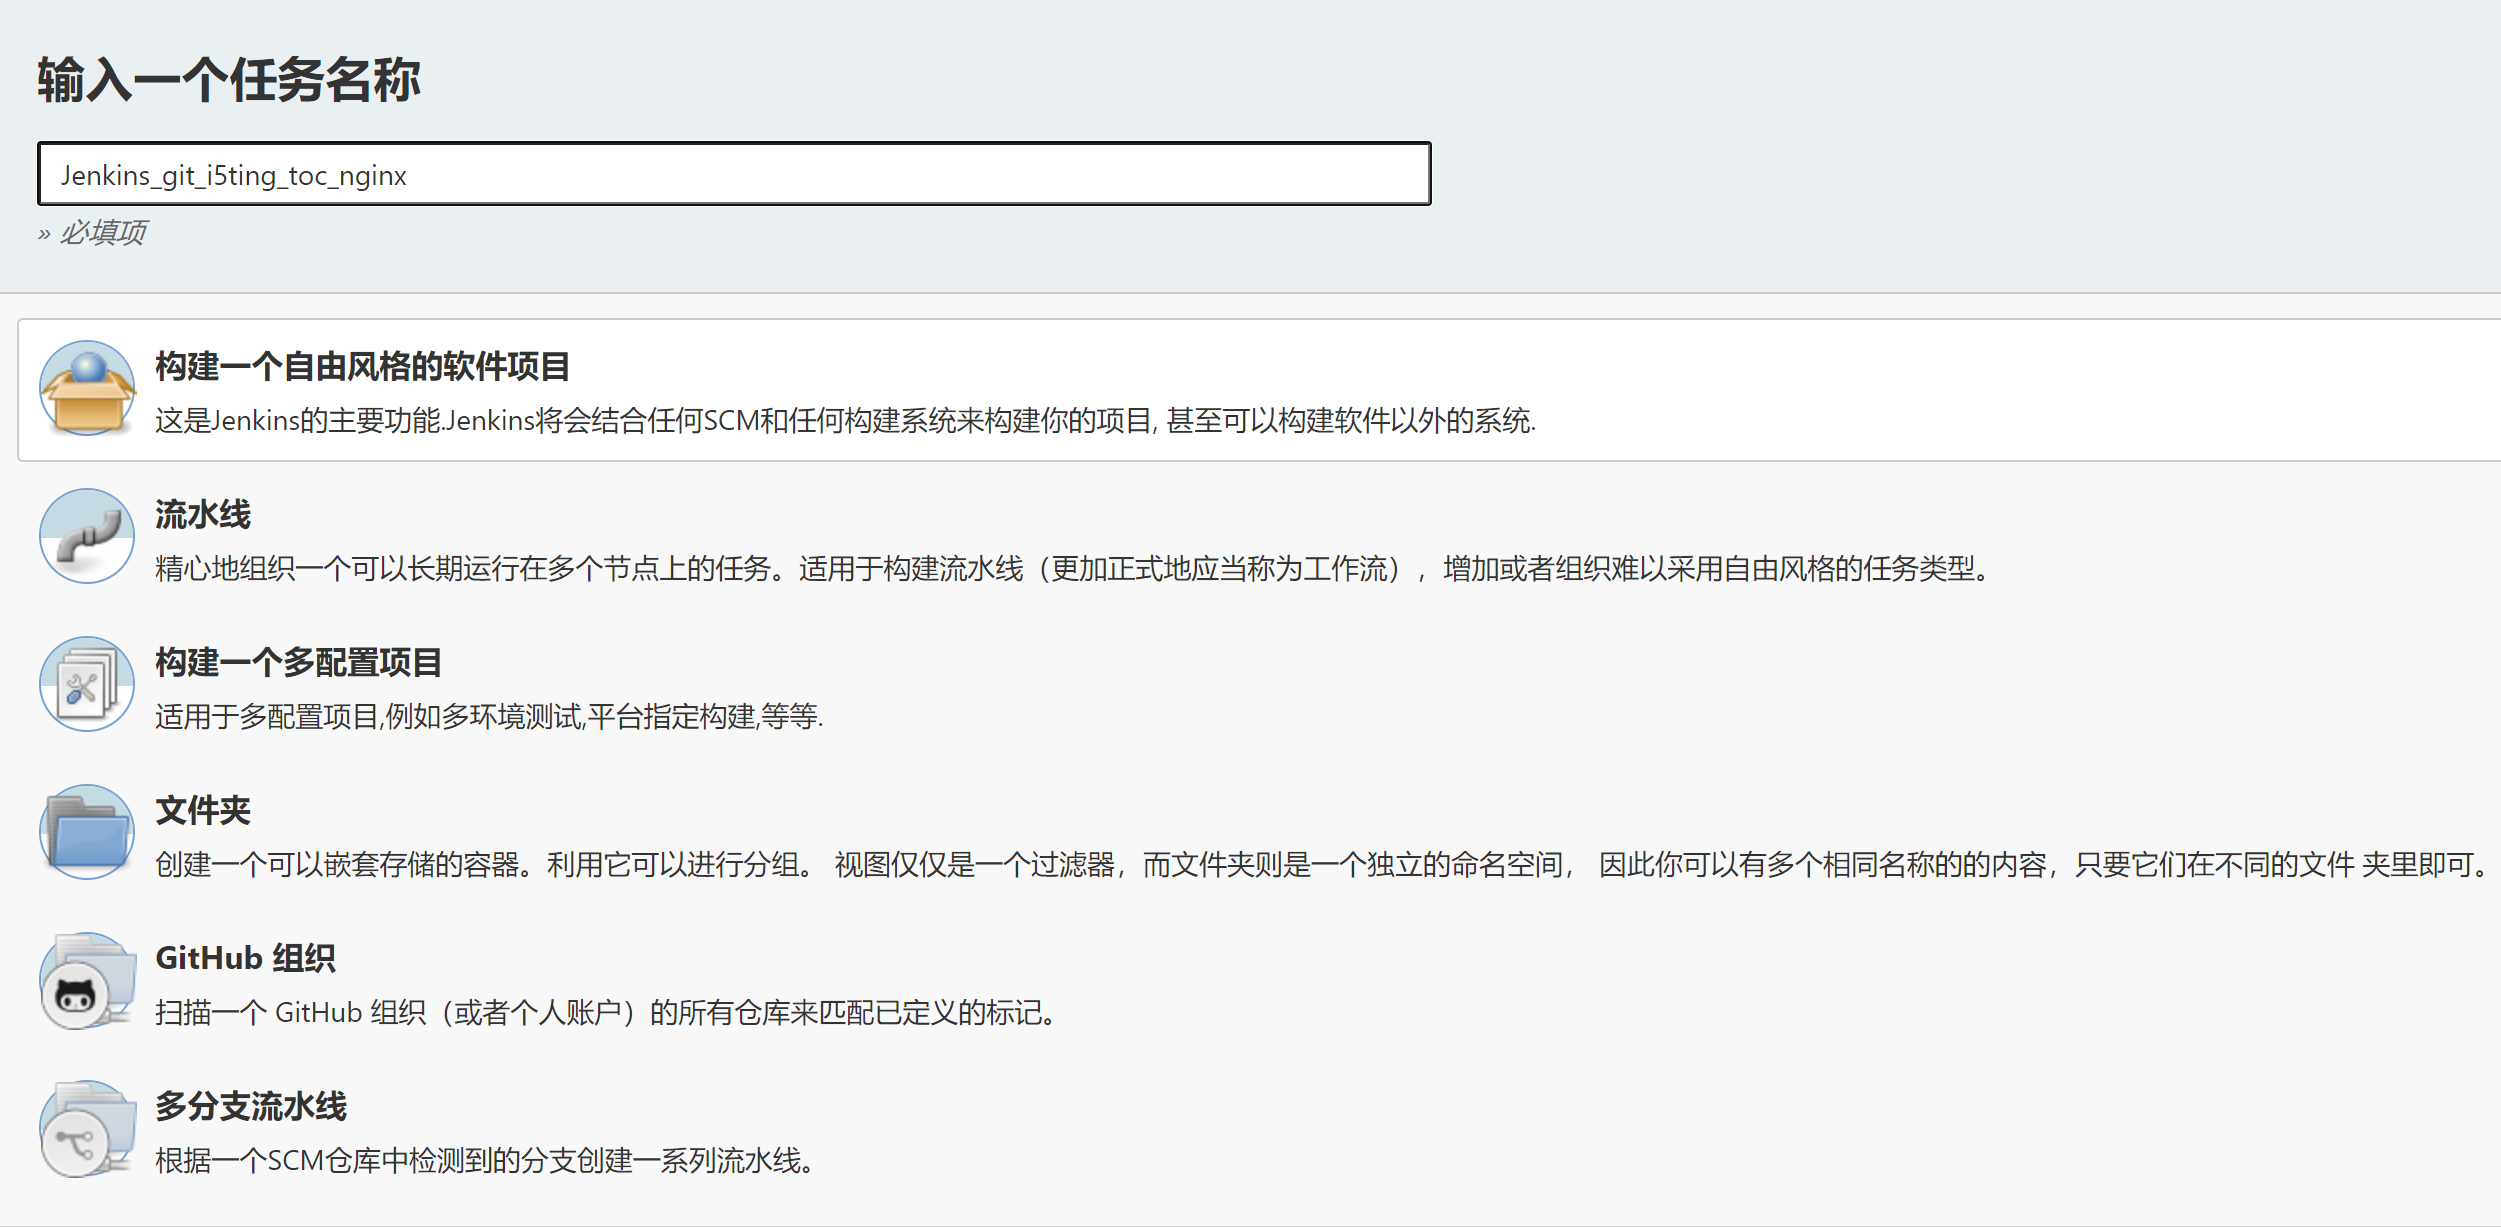The width and height of the screenshot is (2501, 1227).
Task: Choose the GitHub 组织 title
Action: 245,959
